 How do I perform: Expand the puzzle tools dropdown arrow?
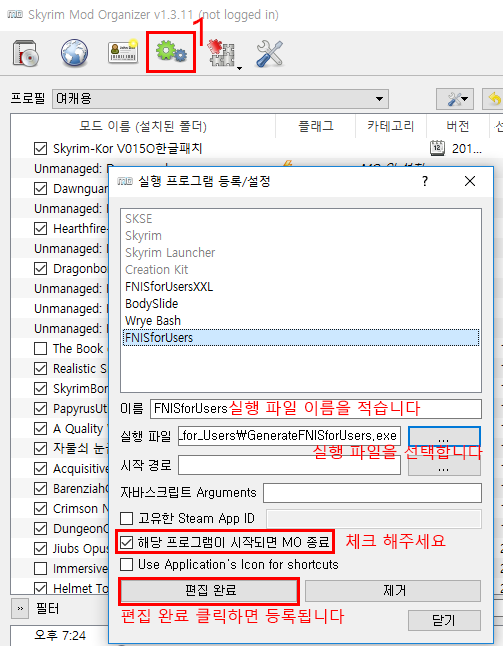(x=239, y=68)
